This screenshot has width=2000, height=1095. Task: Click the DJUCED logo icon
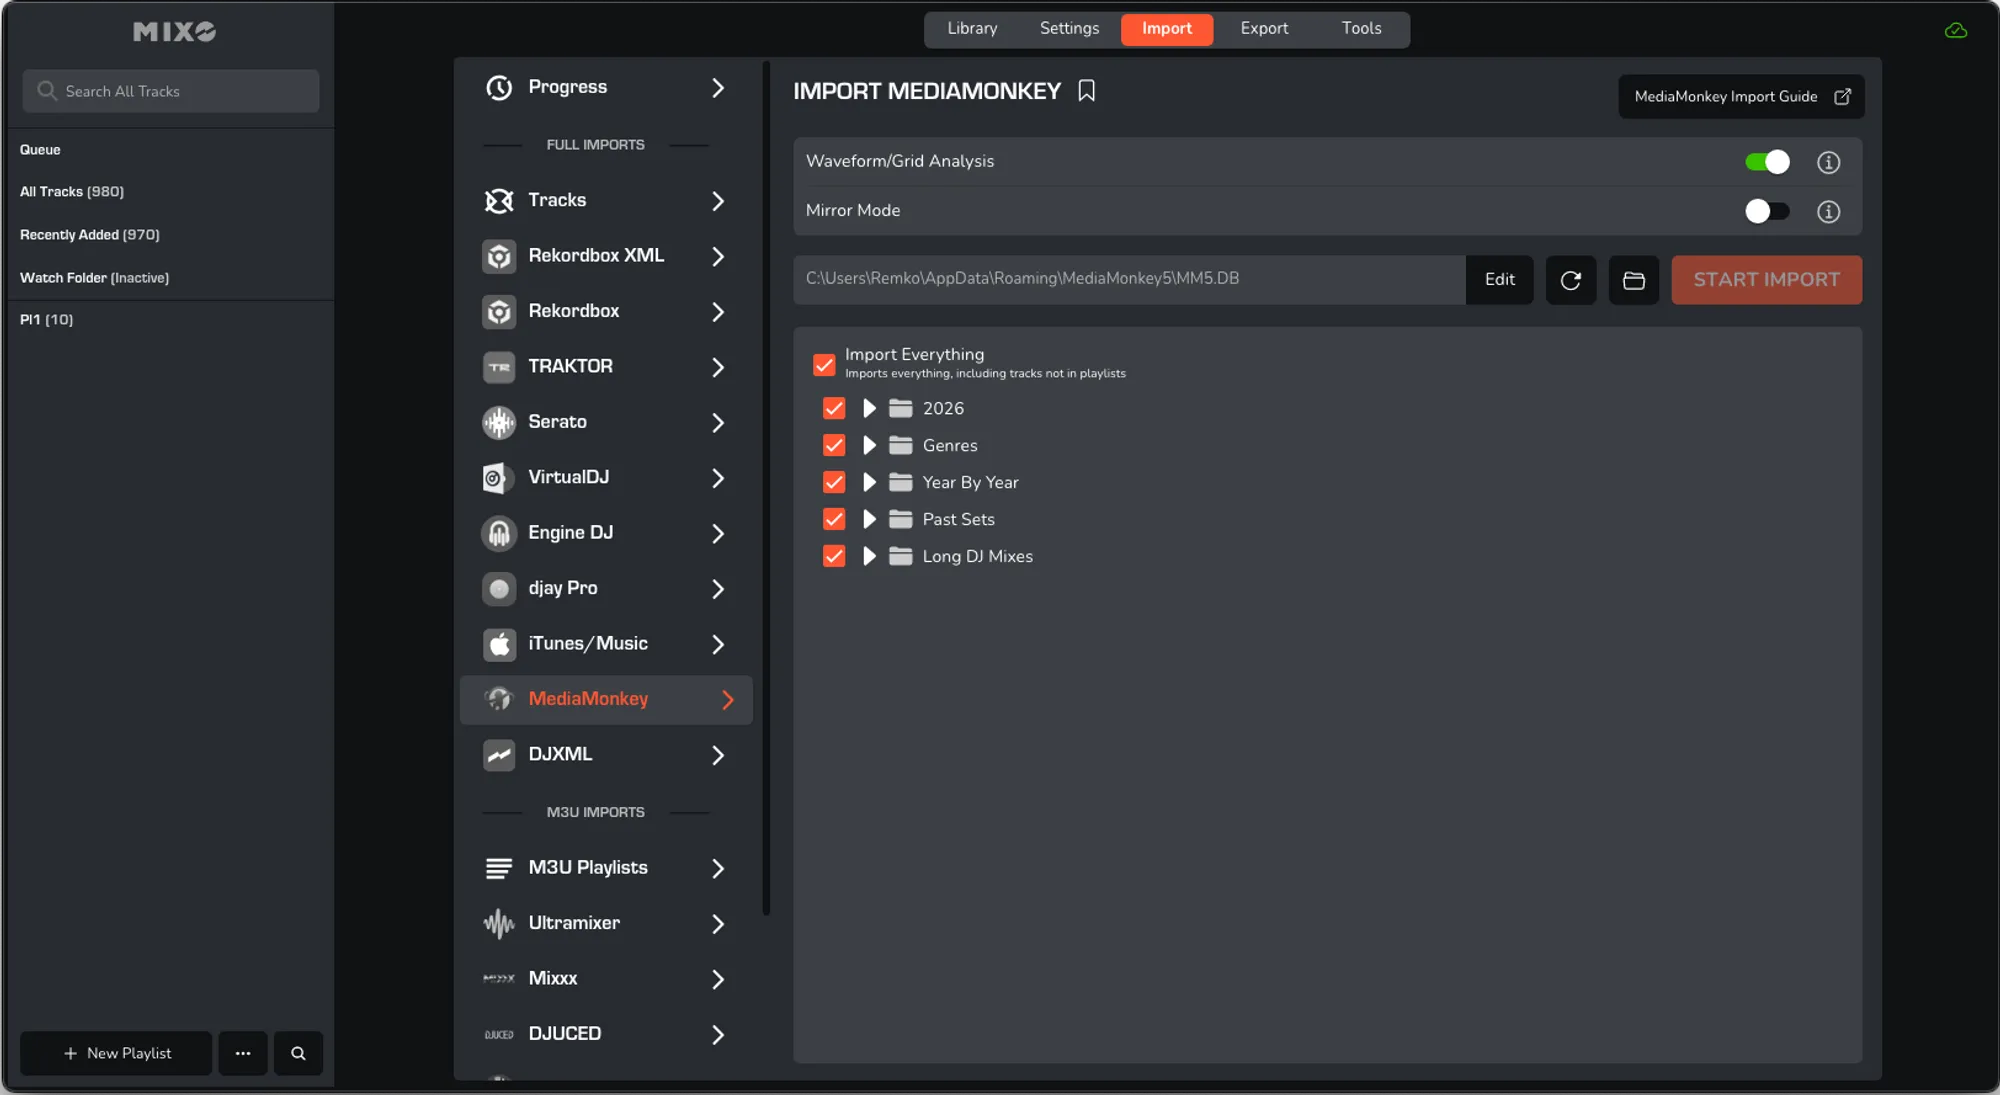click(x=499, y=1035)
